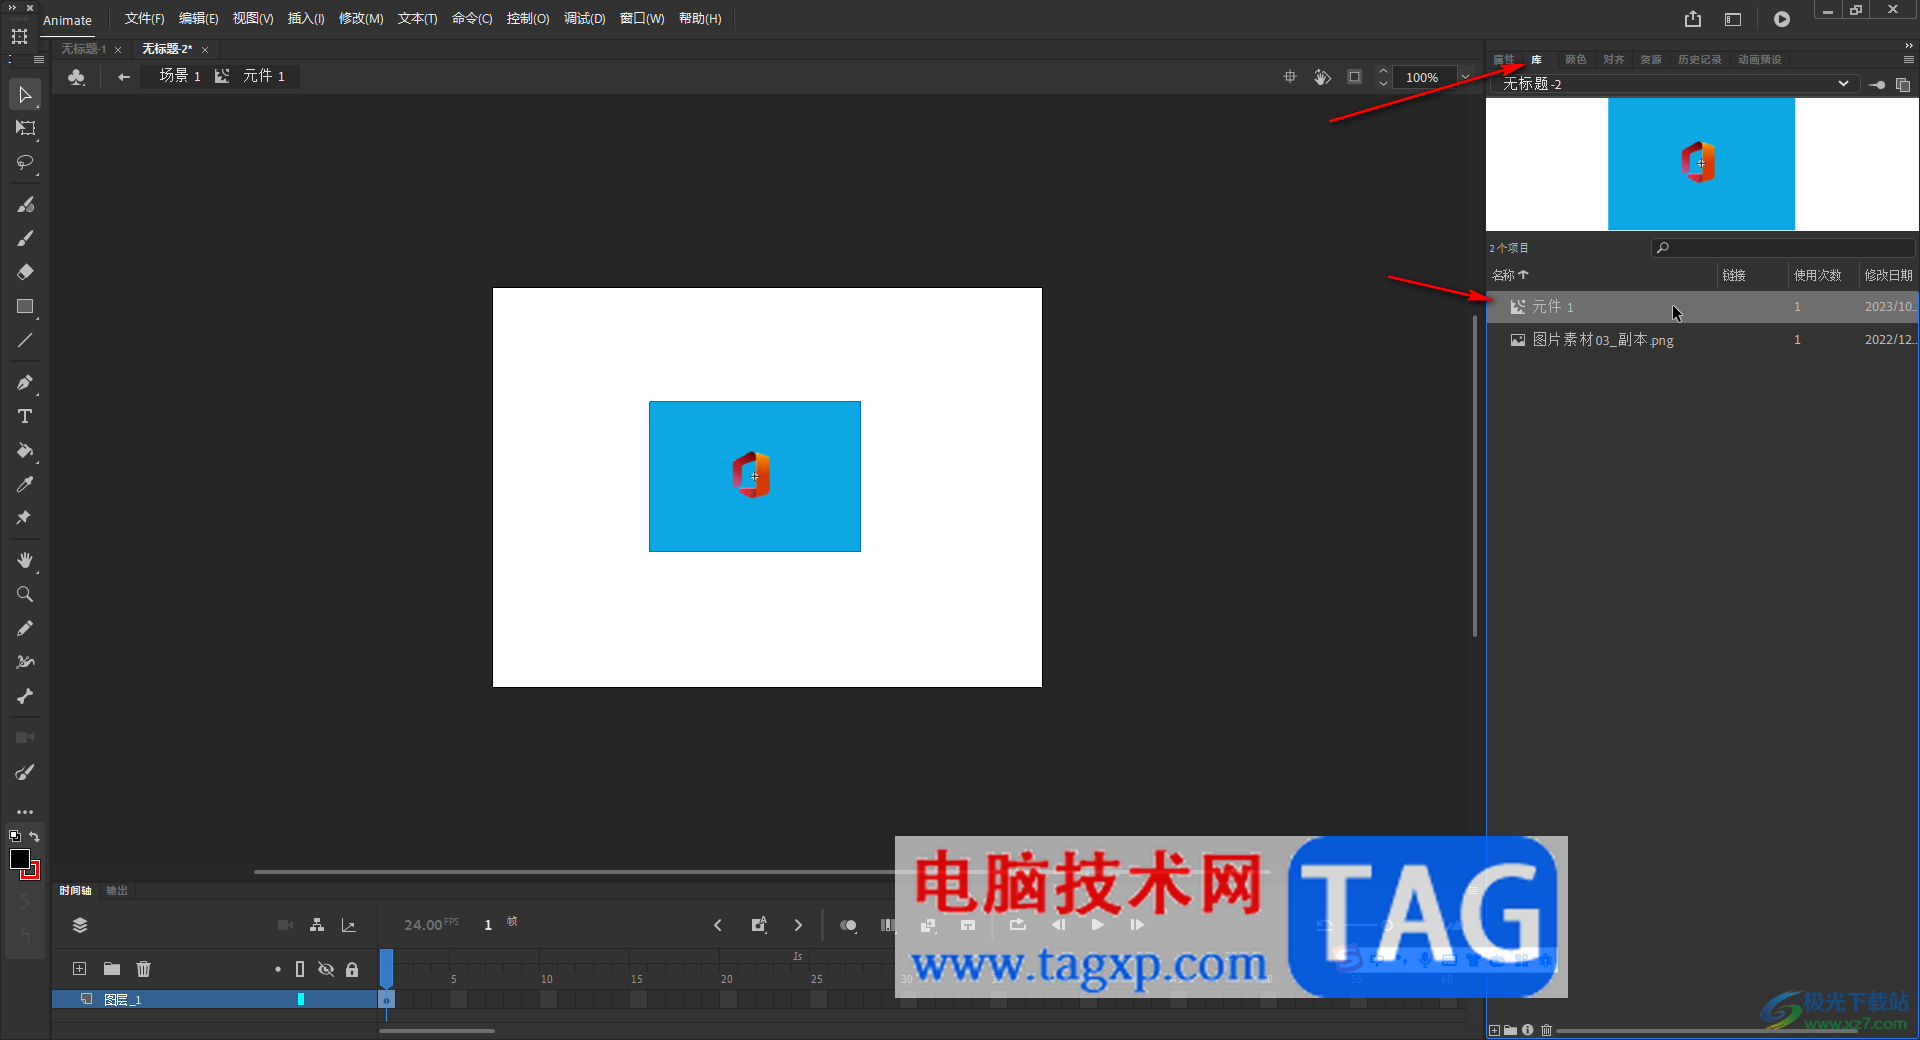Click 场景 1 breadcrumb
Screen dimensions: 1920x1040
[x=179, y=76]
